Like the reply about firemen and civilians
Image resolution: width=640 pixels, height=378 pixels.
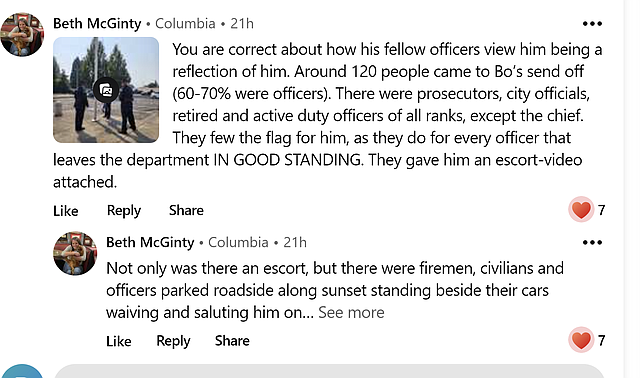tap(119, 341)
